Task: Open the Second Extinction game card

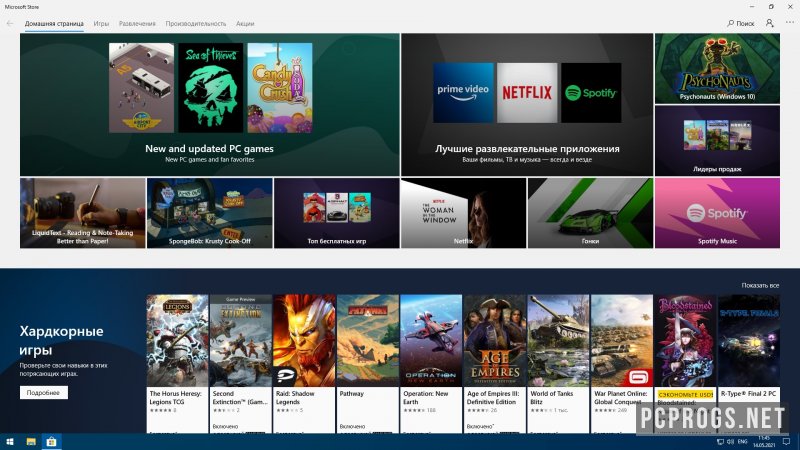Action: [x=241, y=364]
